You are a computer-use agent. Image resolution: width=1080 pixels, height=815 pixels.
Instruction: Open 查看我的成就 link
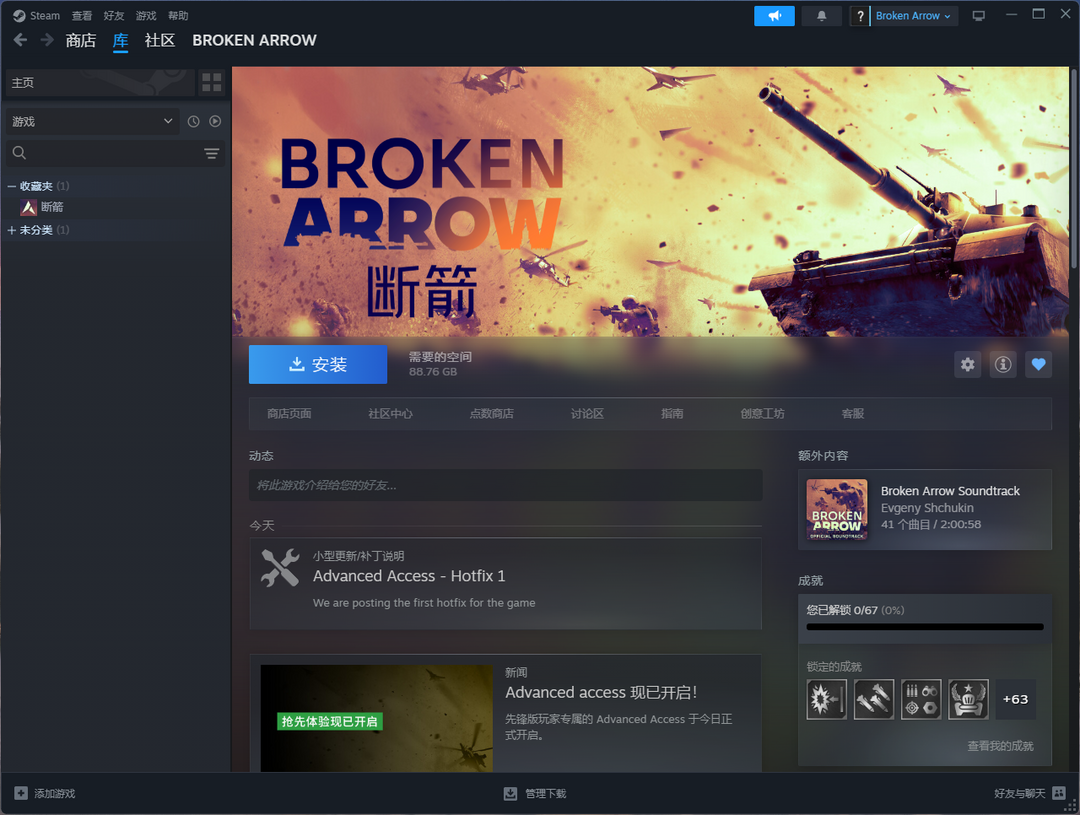(1000, 746)
